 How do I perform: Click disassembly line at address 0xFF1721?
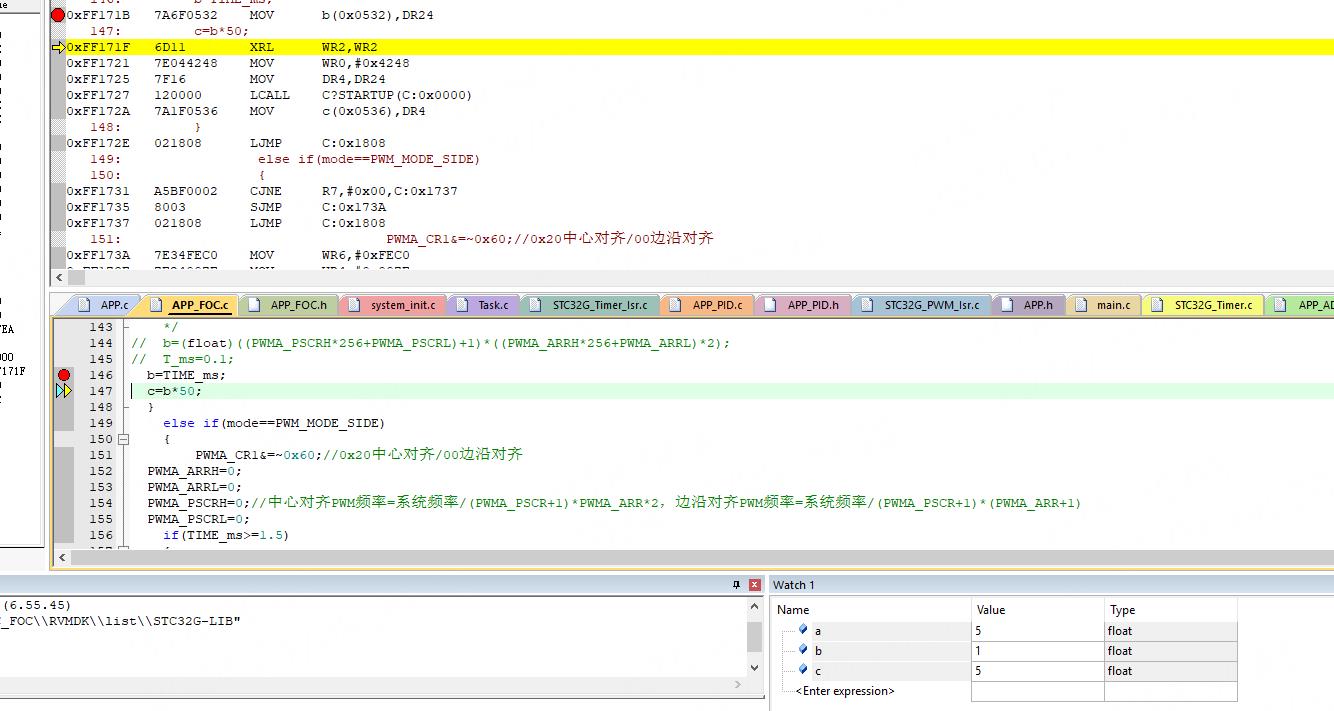pyautogui.click(x=239, y=63)
